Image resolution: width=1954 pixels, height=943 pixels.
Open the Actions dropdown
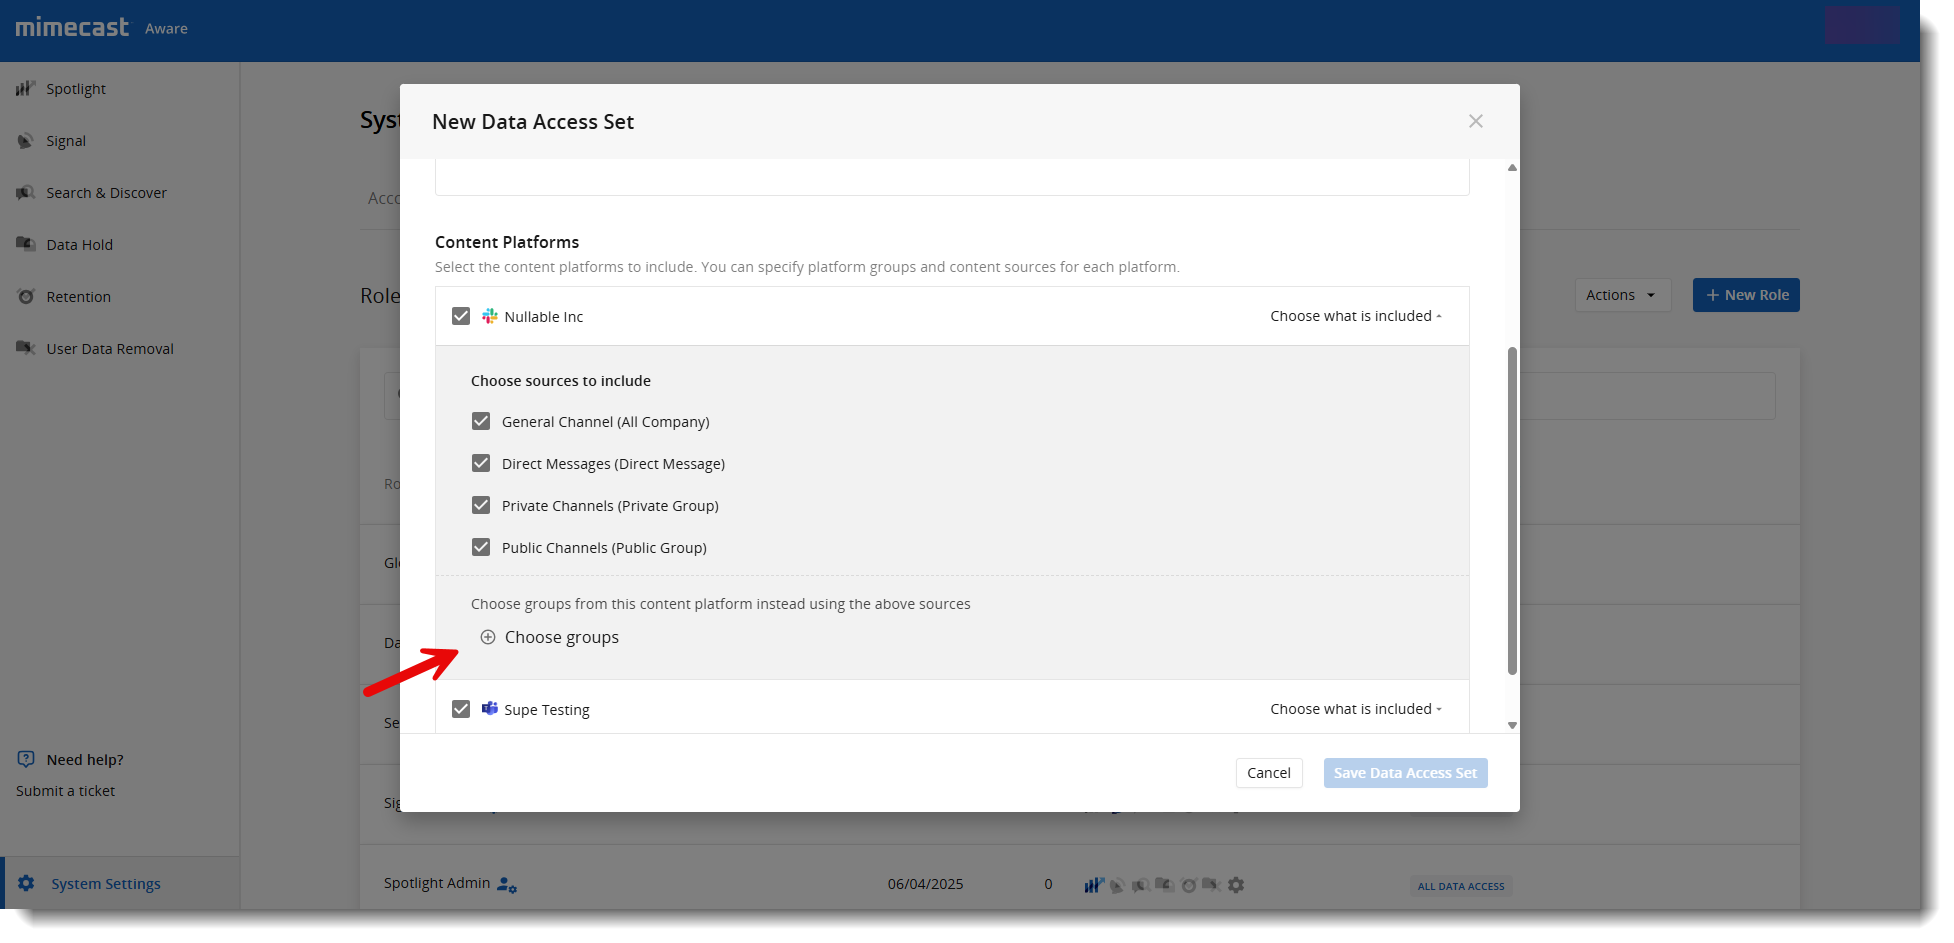coord(1621,296)
